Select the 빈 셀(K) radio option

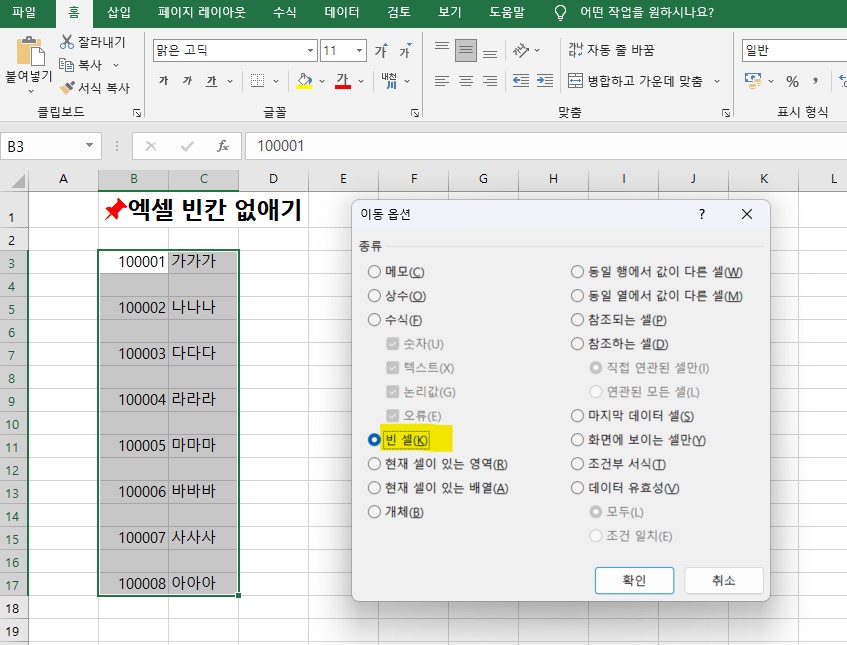coord(374,440)
